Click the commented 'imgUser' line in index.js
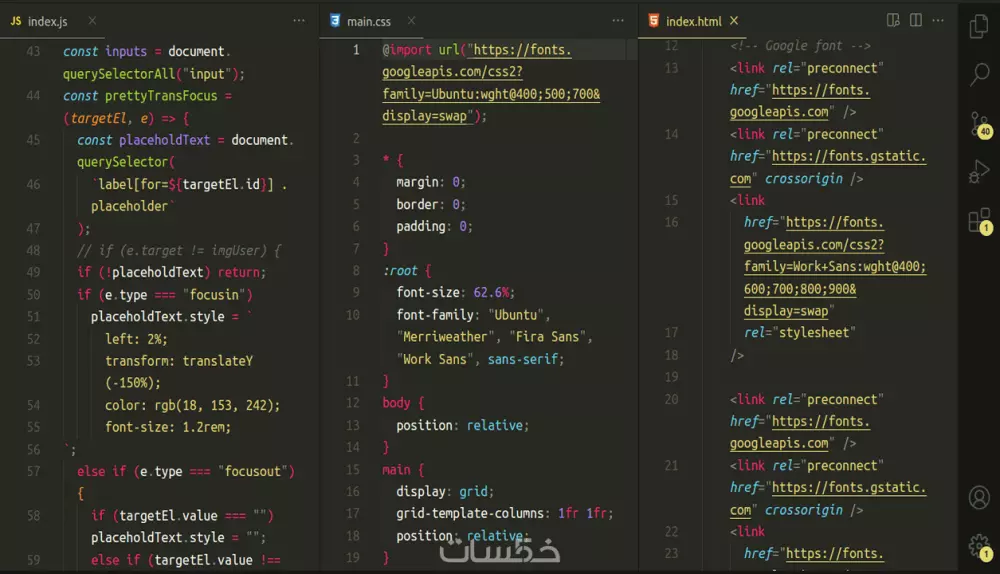The height and width of the screenshot is (574, 1000). click(x=179, y=251)
